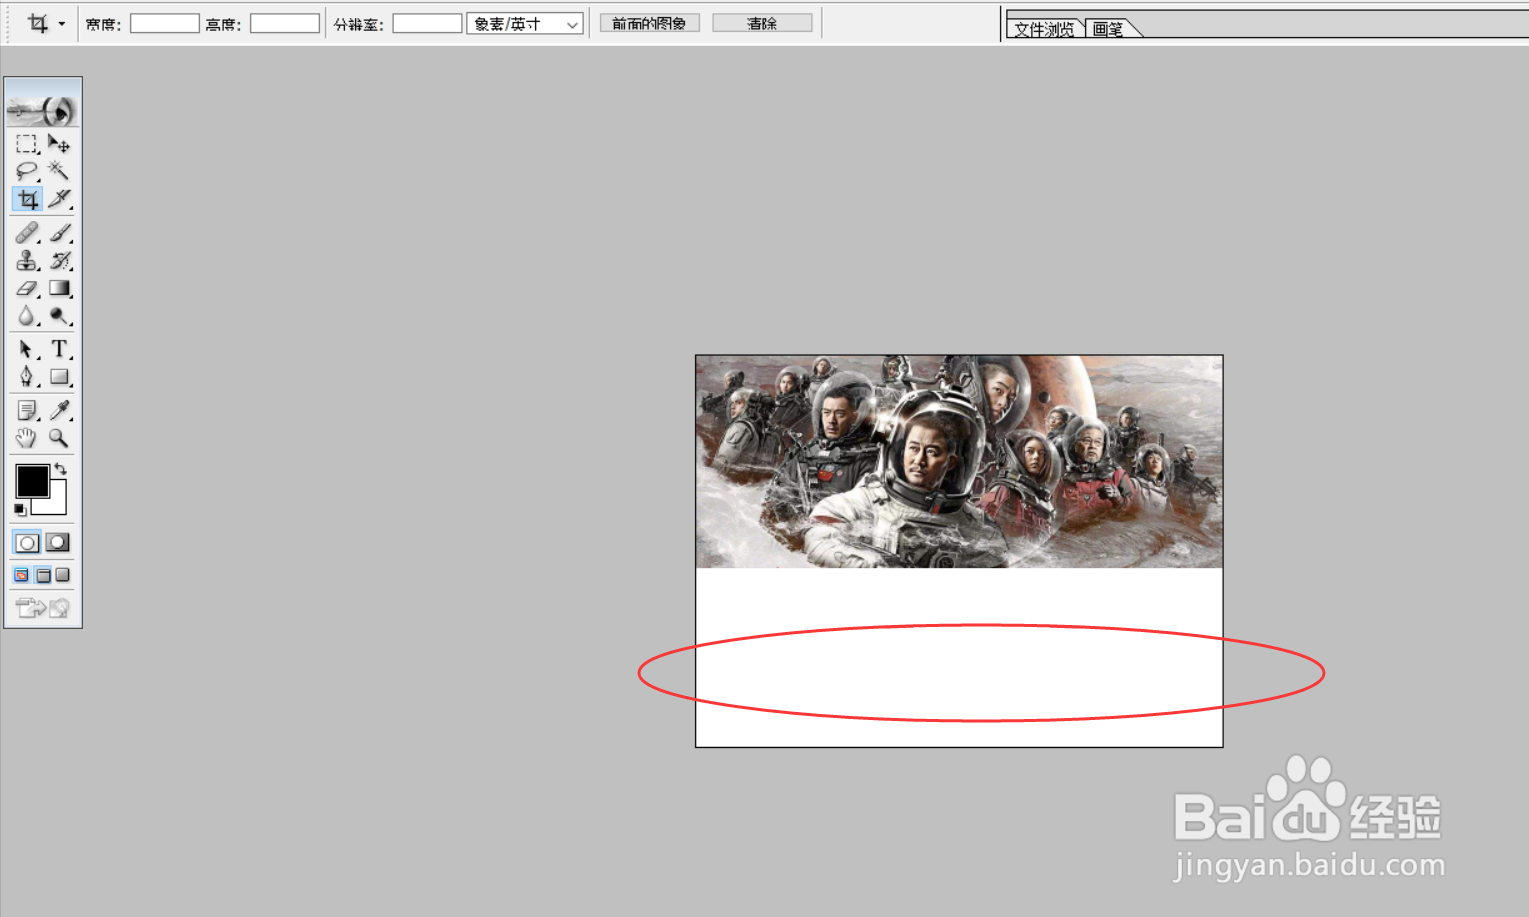Choose Full Screen with menu bar mode
The image size is (1529, 917).
[x=43, y=575]
